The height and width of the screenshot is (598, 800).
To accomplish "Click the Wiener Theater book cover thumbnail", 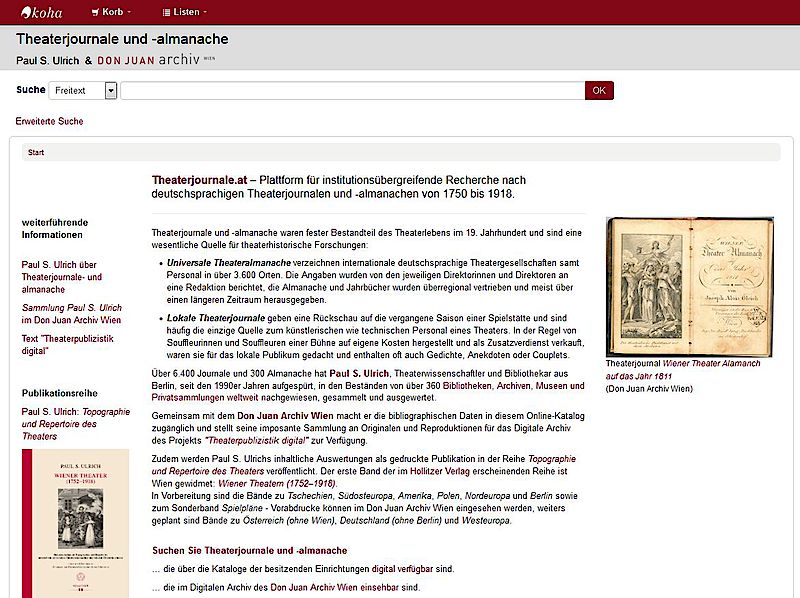I will (x=75, y=525).
